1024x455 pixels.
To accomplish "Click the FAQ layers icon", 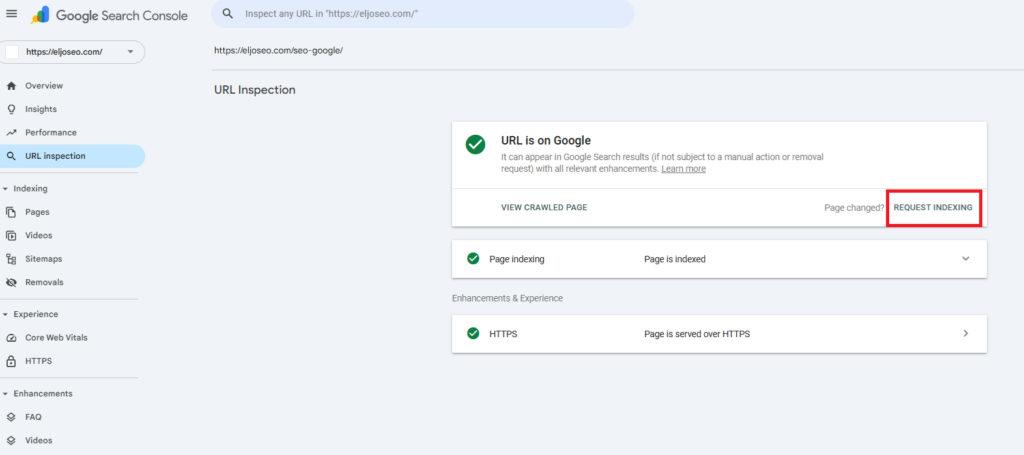I will [x=11, y=417].
